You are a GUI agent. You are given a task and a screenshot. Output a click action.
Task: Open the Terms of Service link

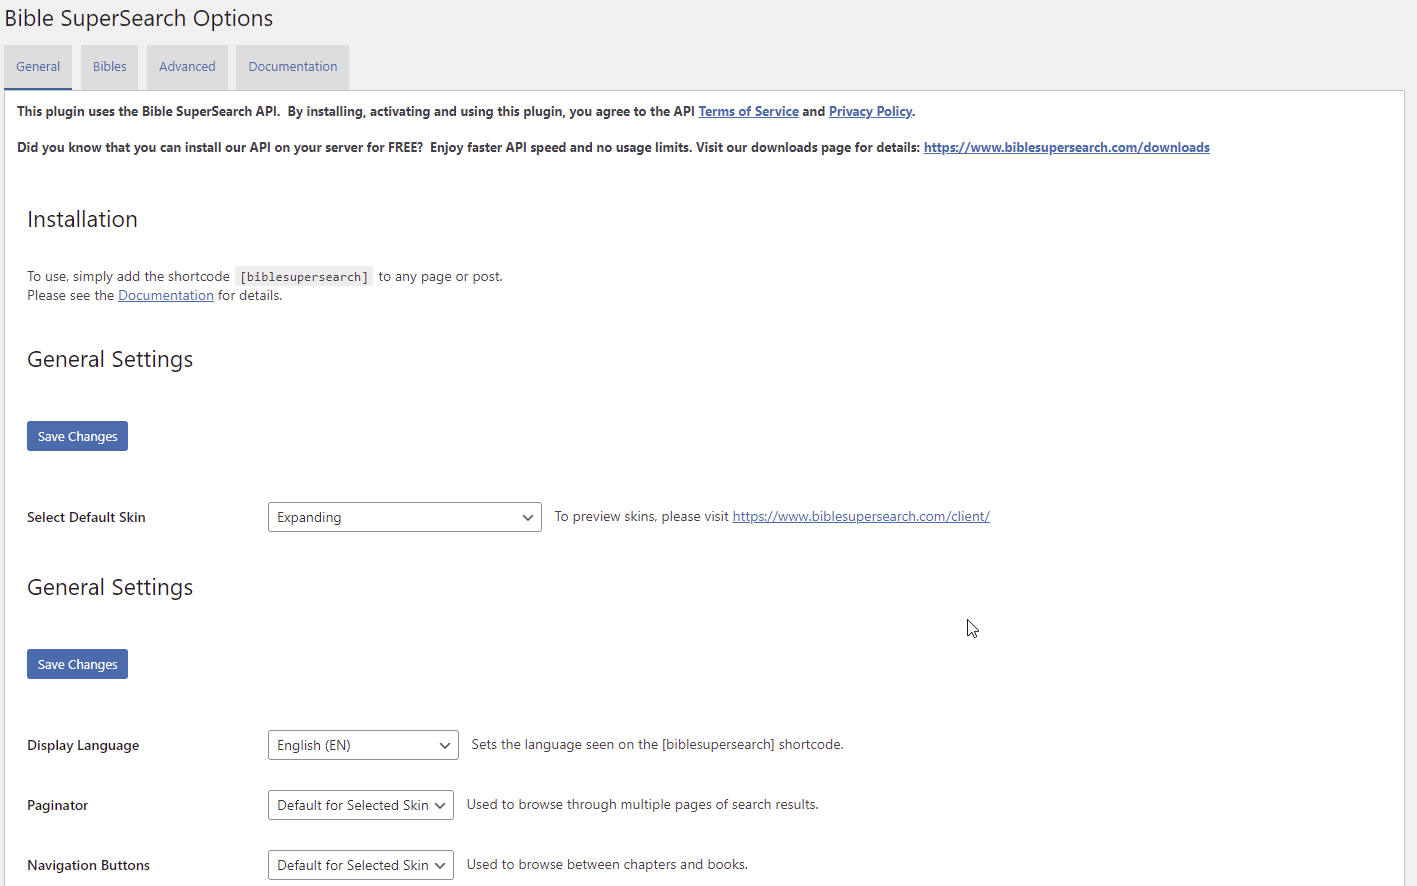coord(748,111)
